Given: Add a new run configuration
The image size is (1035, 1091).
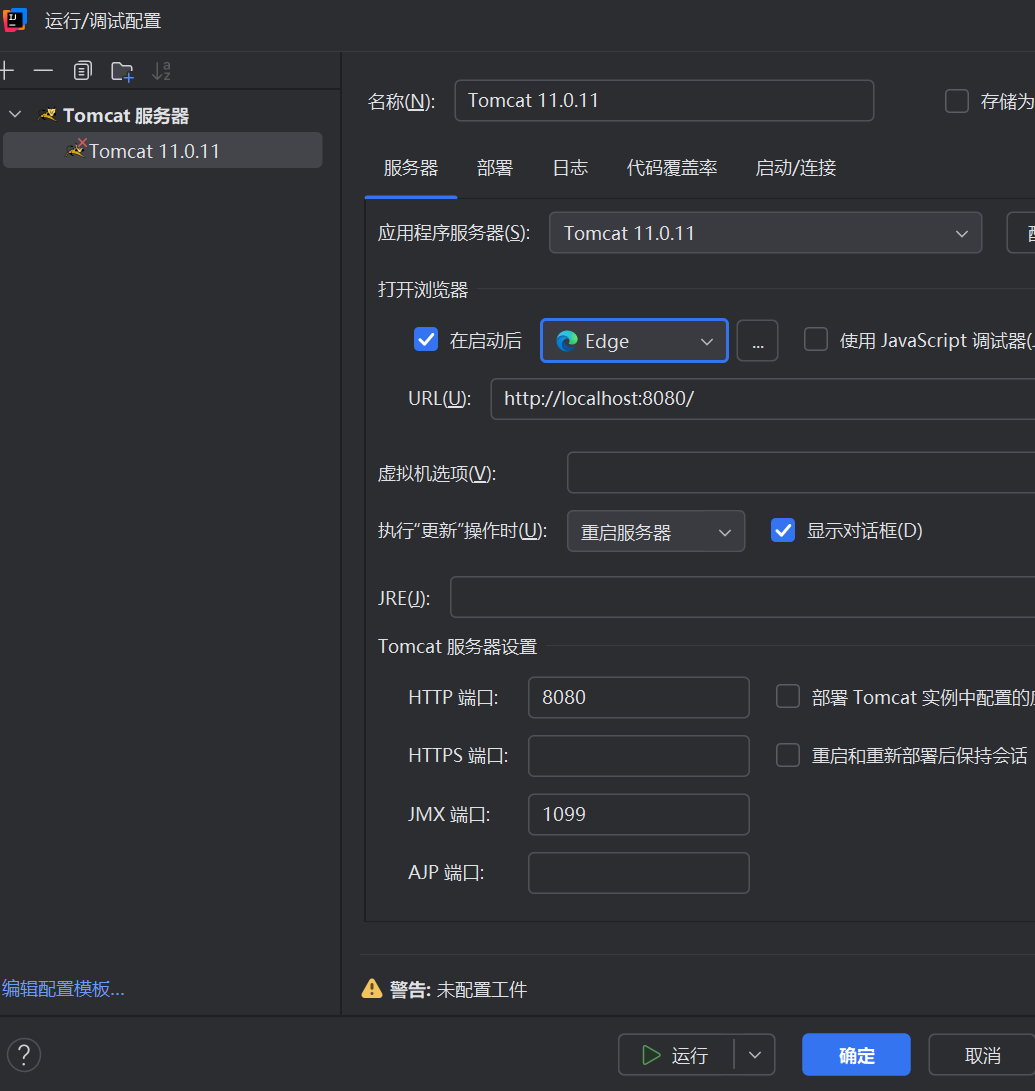Looking at the screenshot, I should coord(7,70).
